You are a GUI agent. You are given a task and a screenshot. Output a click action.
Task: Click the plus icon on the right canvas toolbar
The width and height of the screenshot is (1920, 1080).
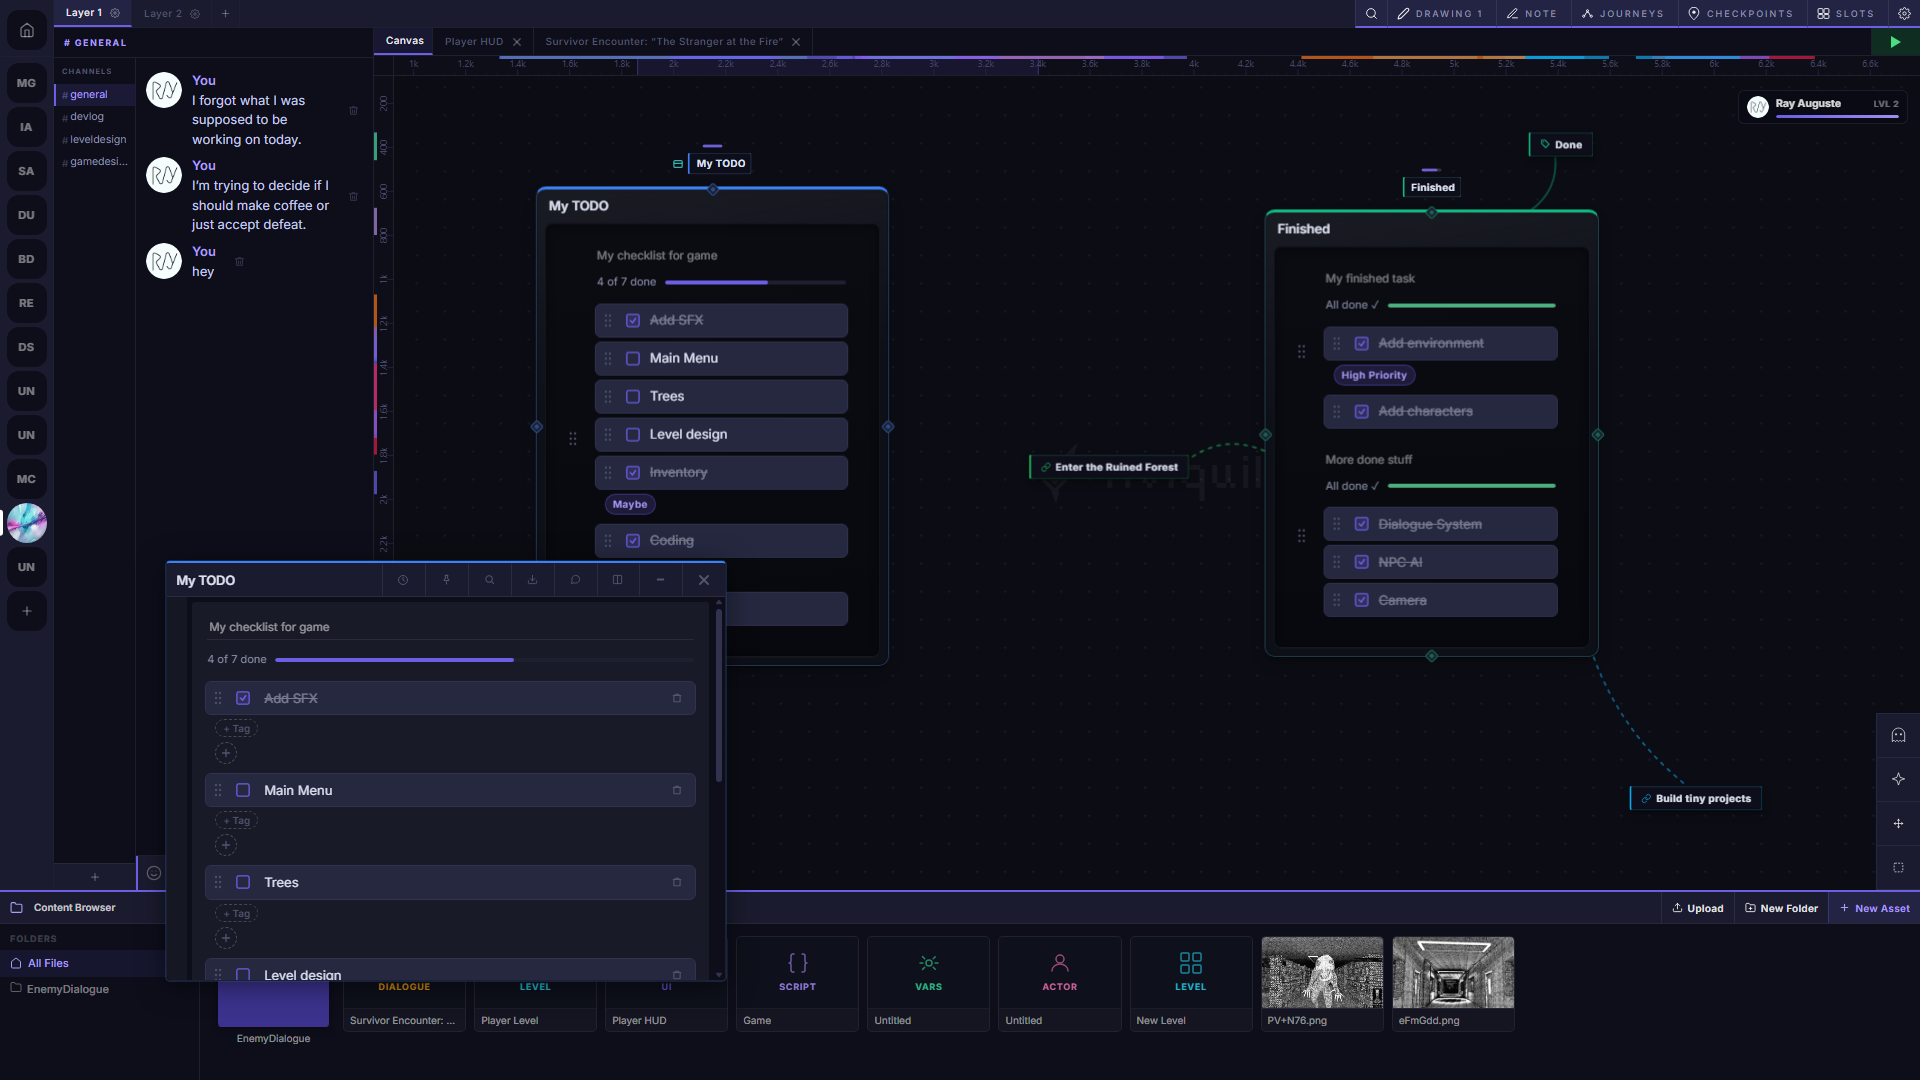(x=1898, y=824)
